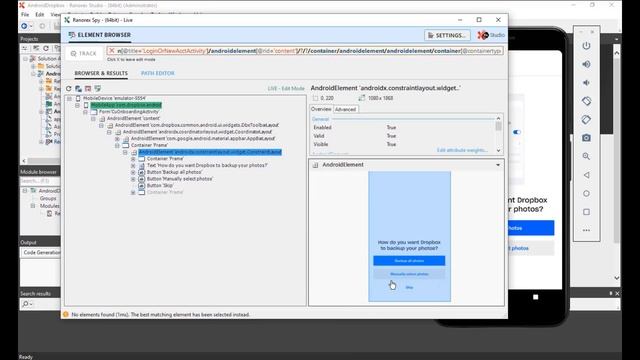Clear the RanoreXPath with red X icon
Image resolution: width=640 pixels, height=360 pixels.
point(111,51)
